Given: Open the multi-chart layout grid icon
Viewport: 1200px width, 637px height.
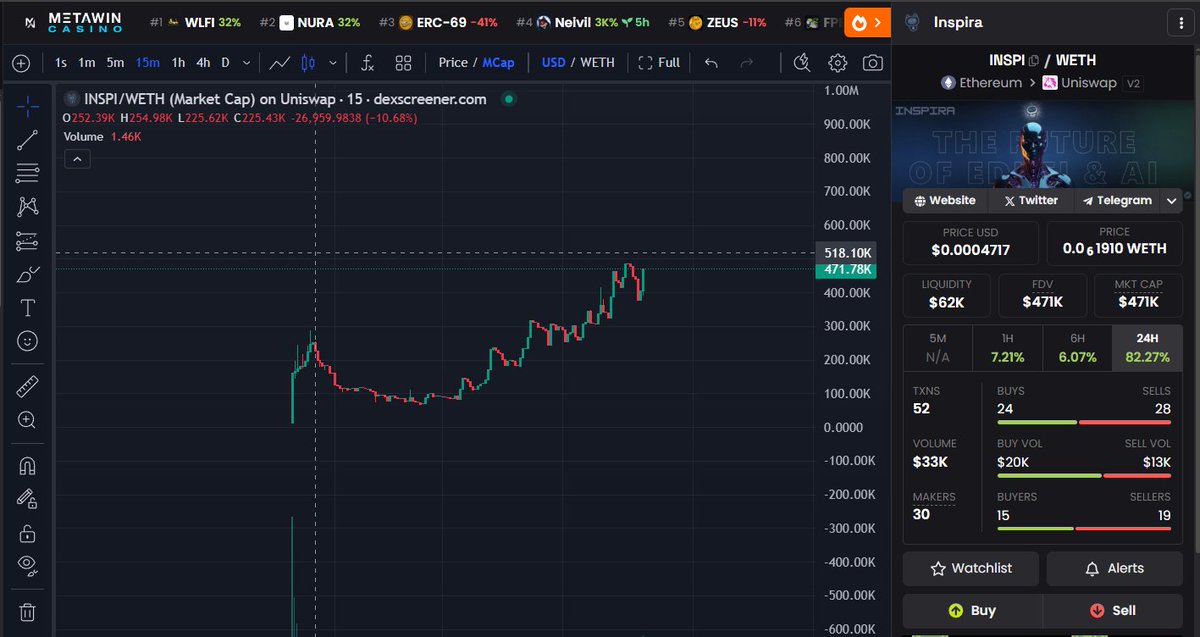Looking at the screenshot, I should click(x=404, y=63).
